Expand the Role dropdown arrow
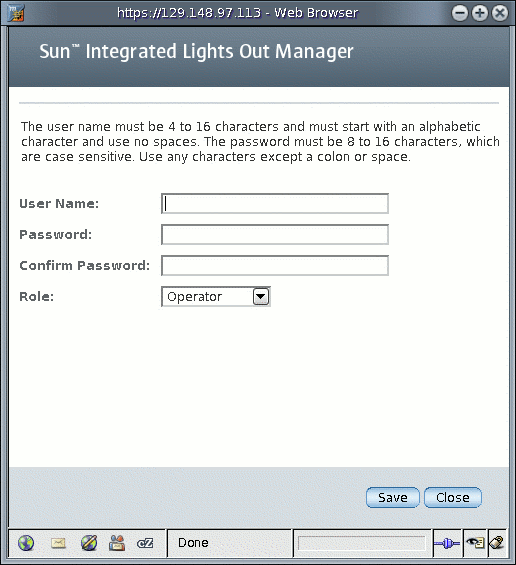 click(x=261, y=297)
